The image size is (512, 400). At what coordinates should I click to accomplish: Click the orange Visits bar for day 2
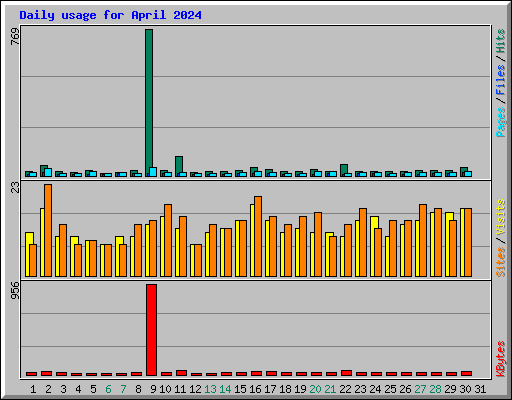pos(48,230)
